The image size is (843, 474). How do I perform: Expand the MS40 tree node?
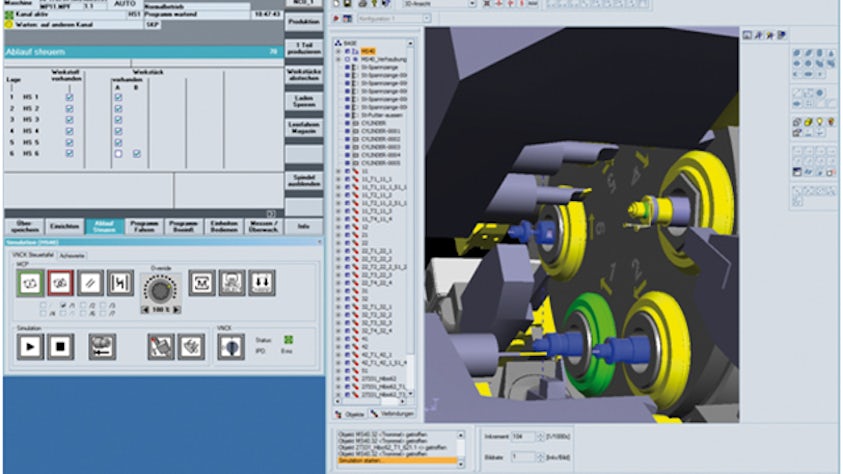338,51
